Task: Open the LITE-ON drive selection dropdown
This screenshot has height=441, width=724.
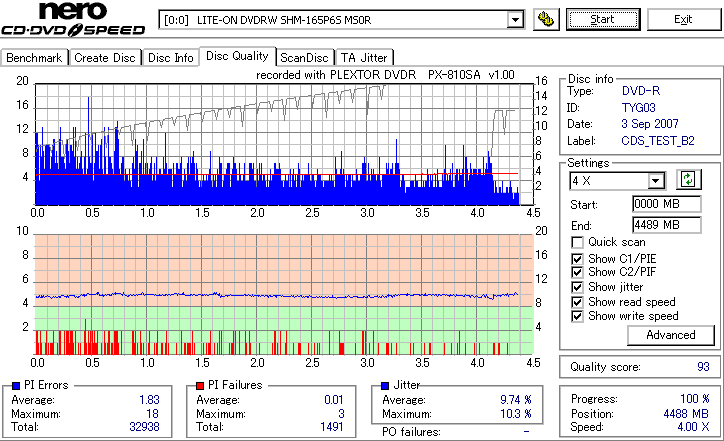Action: click(x=341, y=20)
